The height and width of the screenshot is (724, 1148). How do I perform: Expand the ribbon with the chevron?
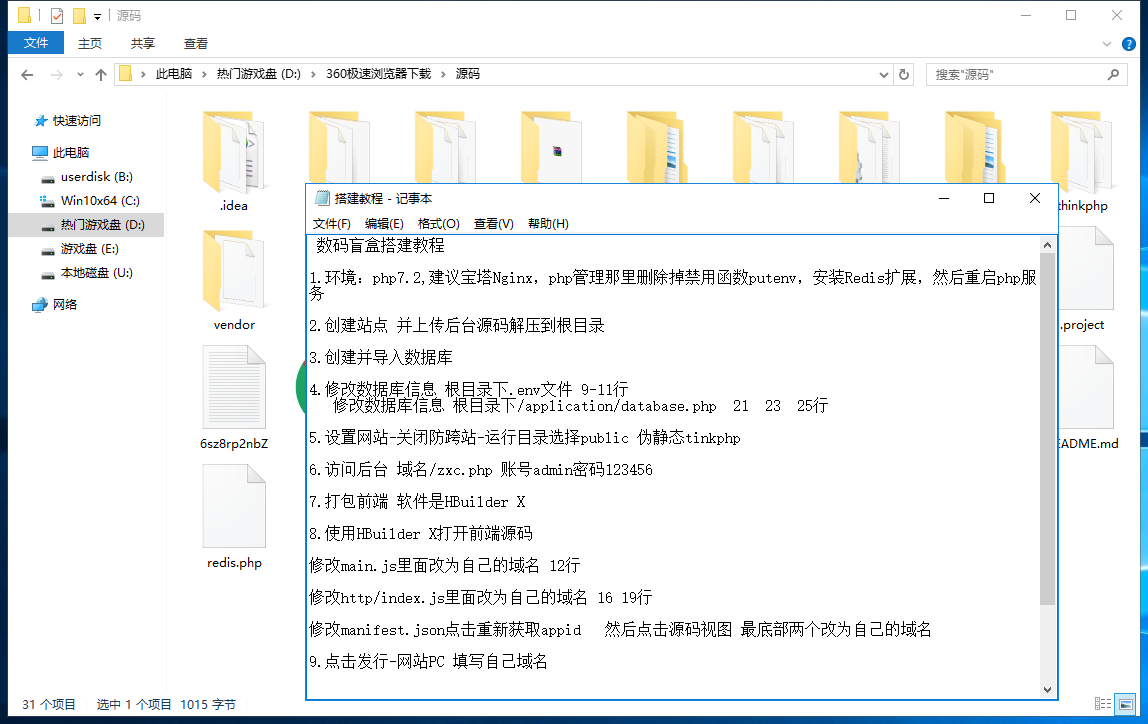1107,44
